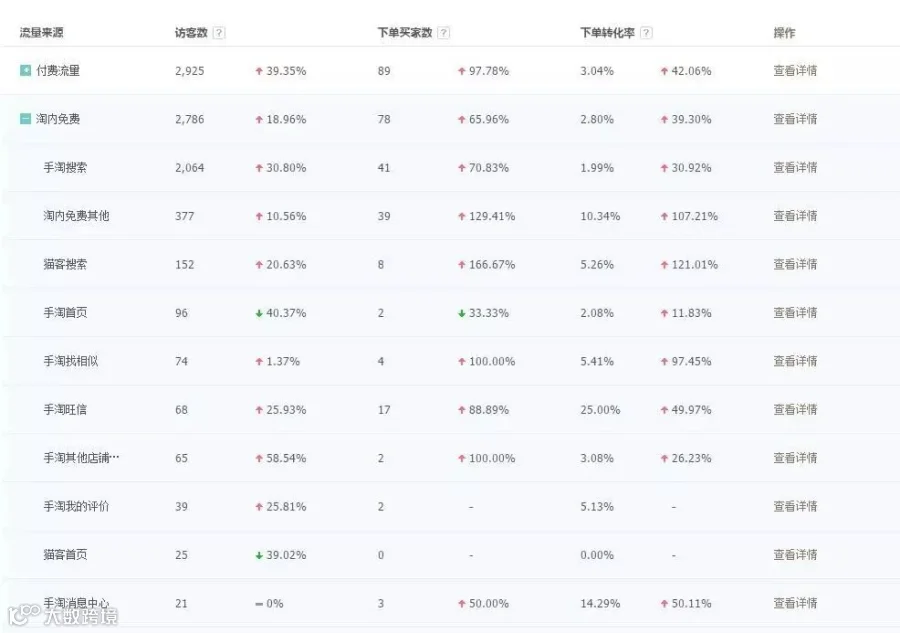Screen dimensions: 900x633
Task: Select the 手淘搜索 traffic source row
Action: [450, 168]
